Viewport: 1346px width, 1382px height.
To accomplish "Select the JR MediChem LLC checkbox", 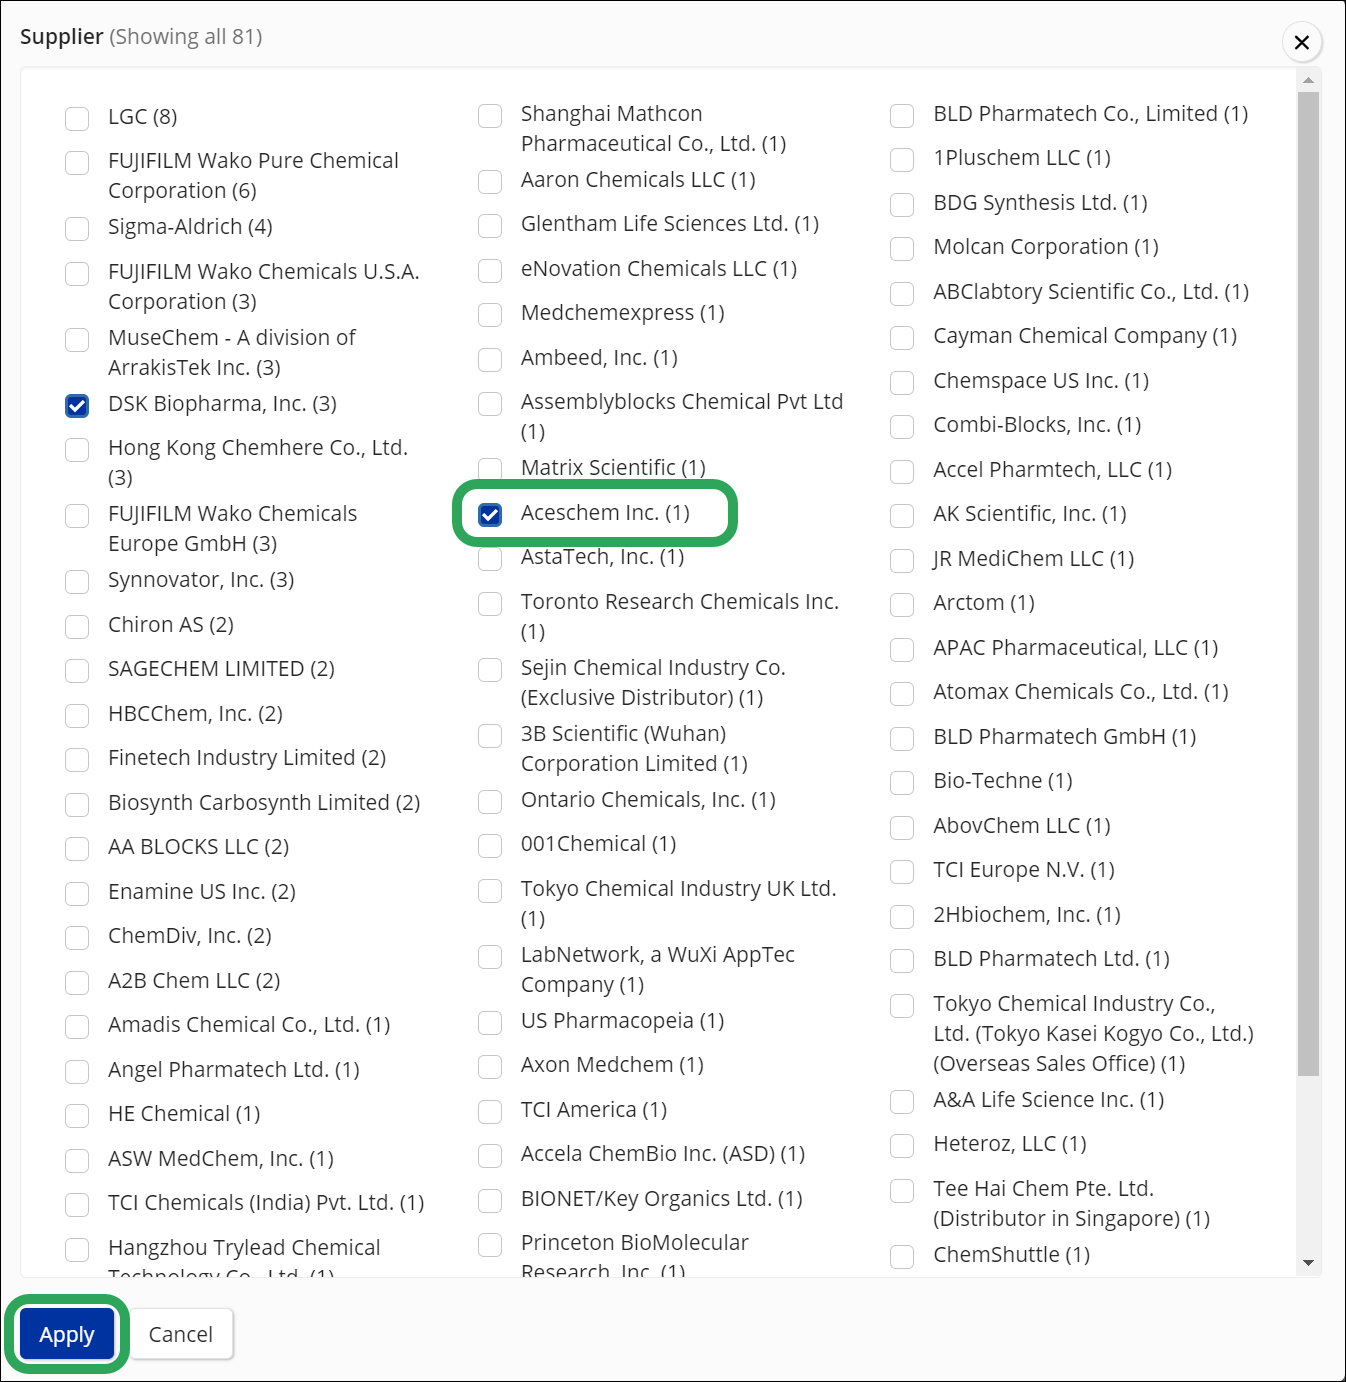I will tap(902, 561).
